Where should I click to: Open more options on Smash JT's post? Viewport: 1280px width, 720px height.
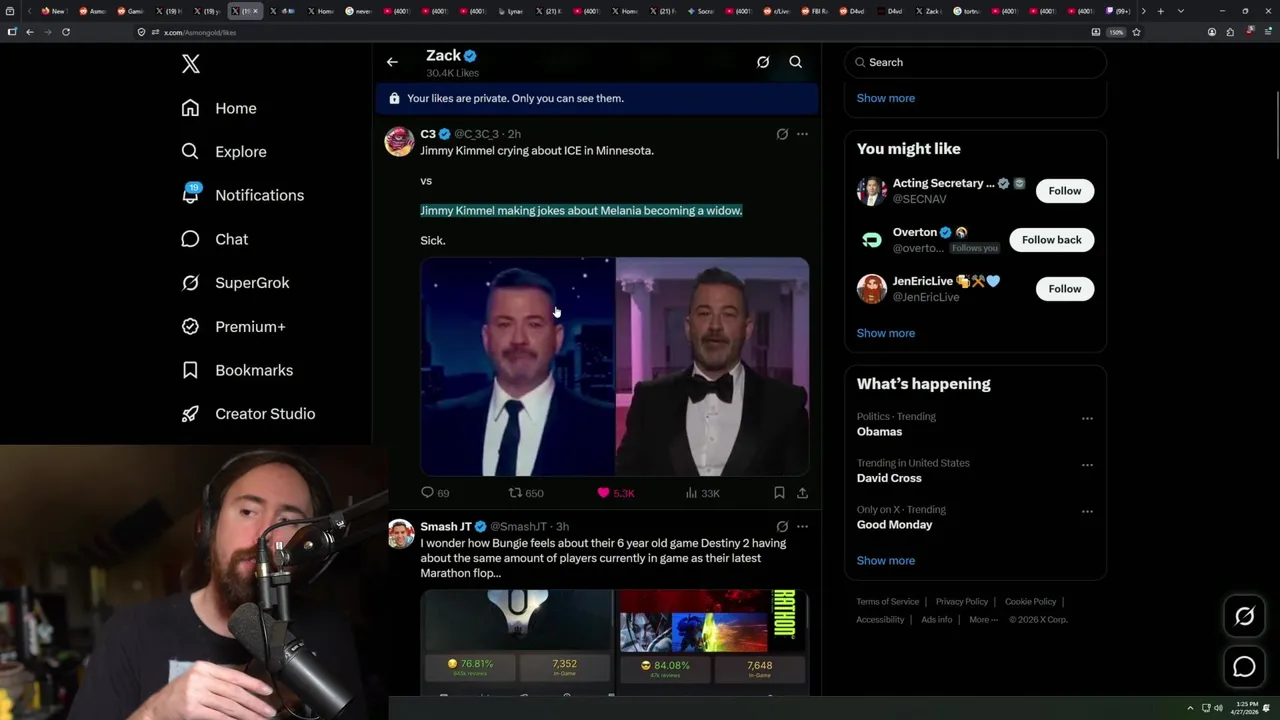802,527
